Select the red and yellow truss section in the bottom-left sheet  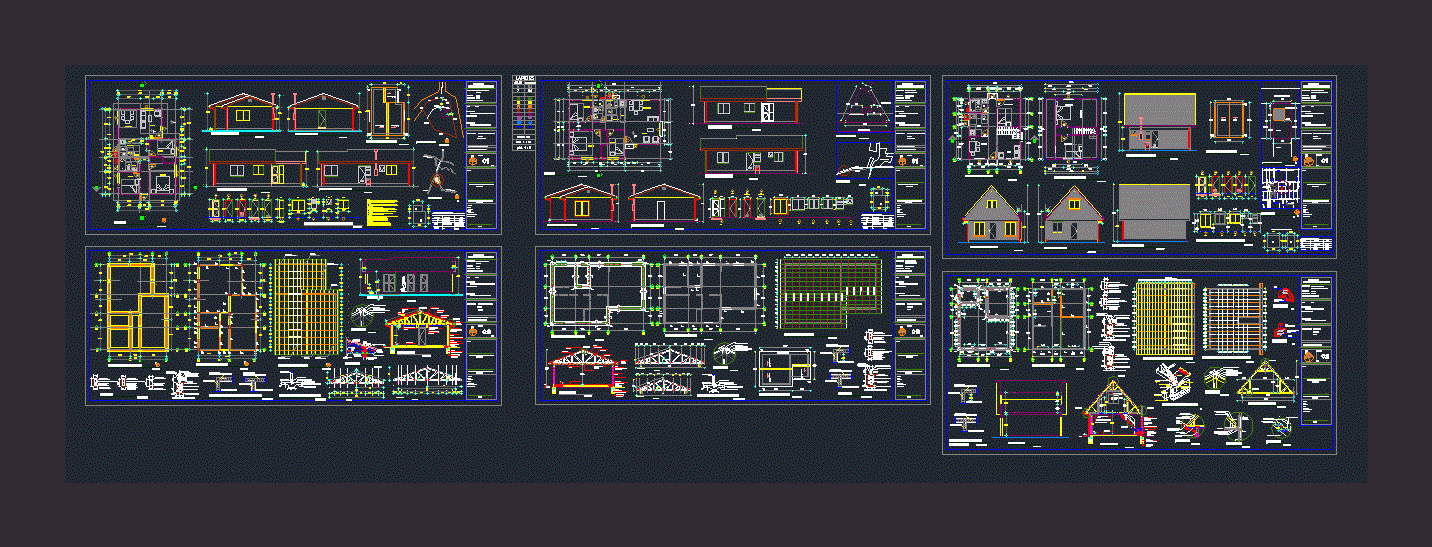(420, 332)
